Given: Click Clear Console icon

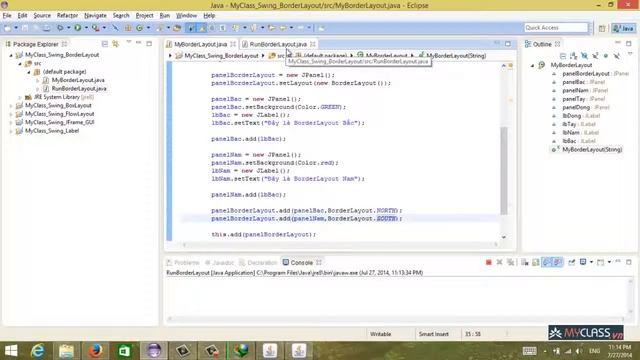Looking at the screenshot, I should click(x=525, y=262).
